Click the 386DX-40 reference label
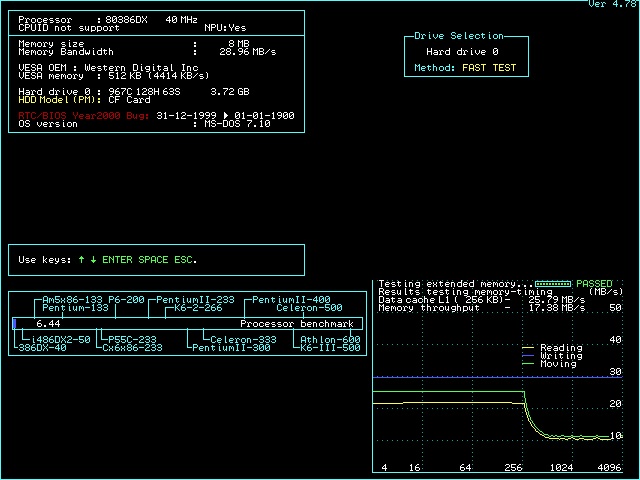 (42, 348)
